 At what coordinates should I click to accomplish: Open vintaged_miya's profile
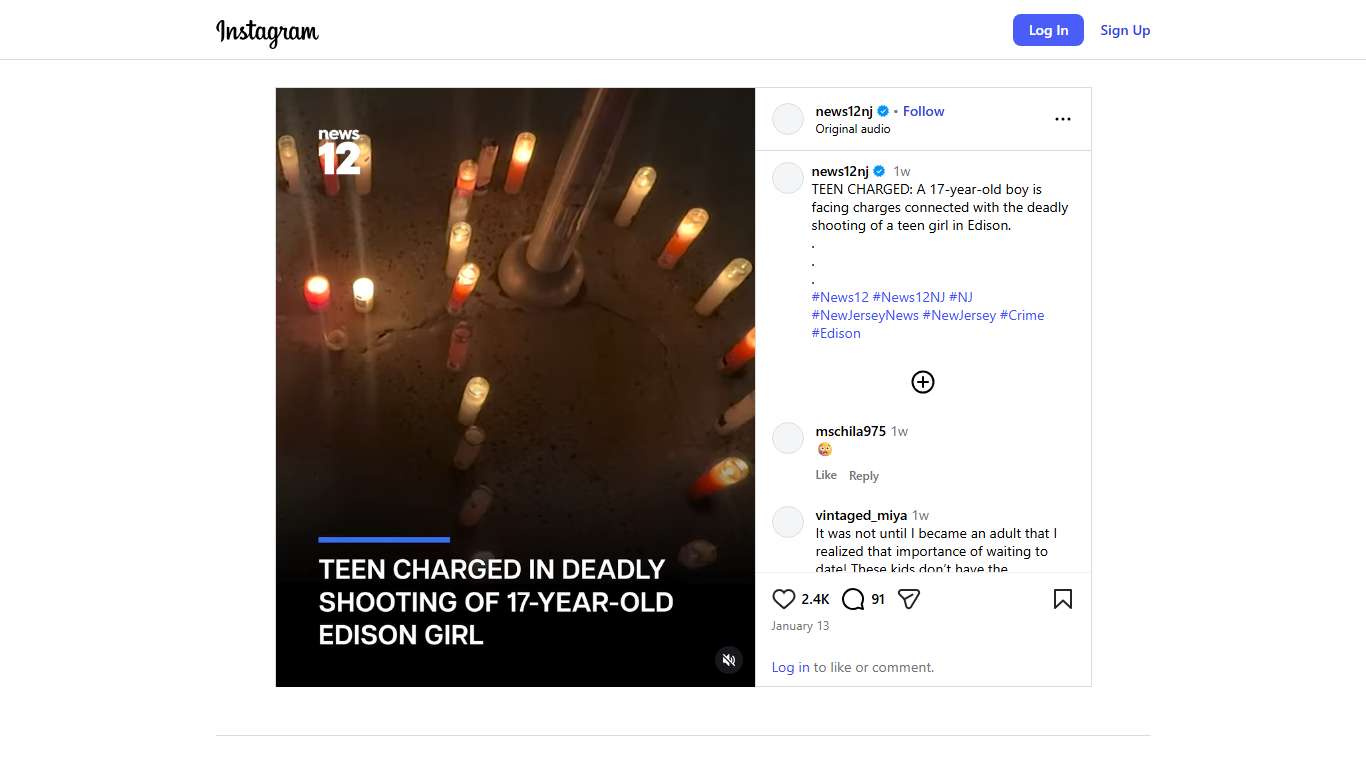[861, 515]
